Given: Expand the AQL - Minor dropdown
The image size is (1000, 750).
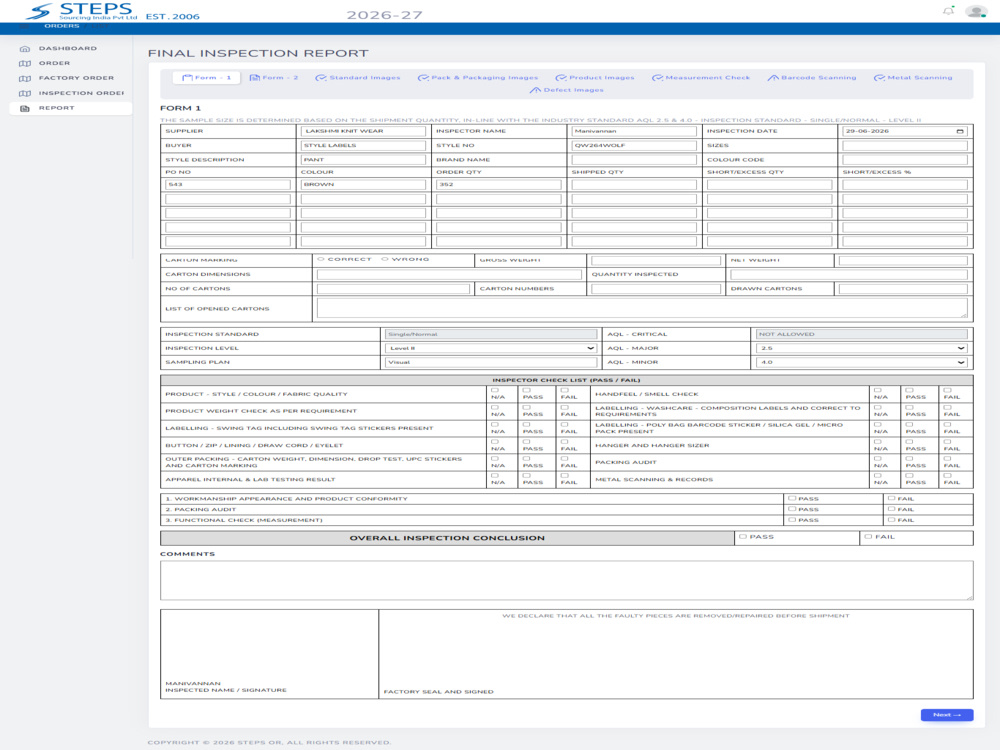Looking at the screenshot, I should [x=861, y=362].
